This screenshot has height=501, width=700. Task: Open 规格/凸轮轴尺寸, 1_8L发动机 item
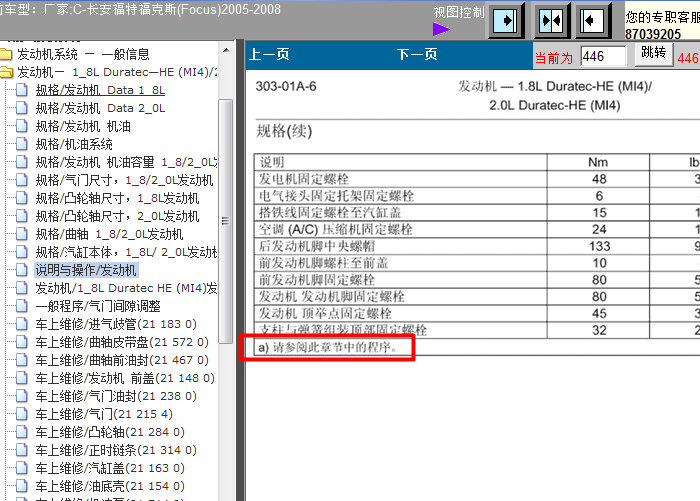(117, 198)
